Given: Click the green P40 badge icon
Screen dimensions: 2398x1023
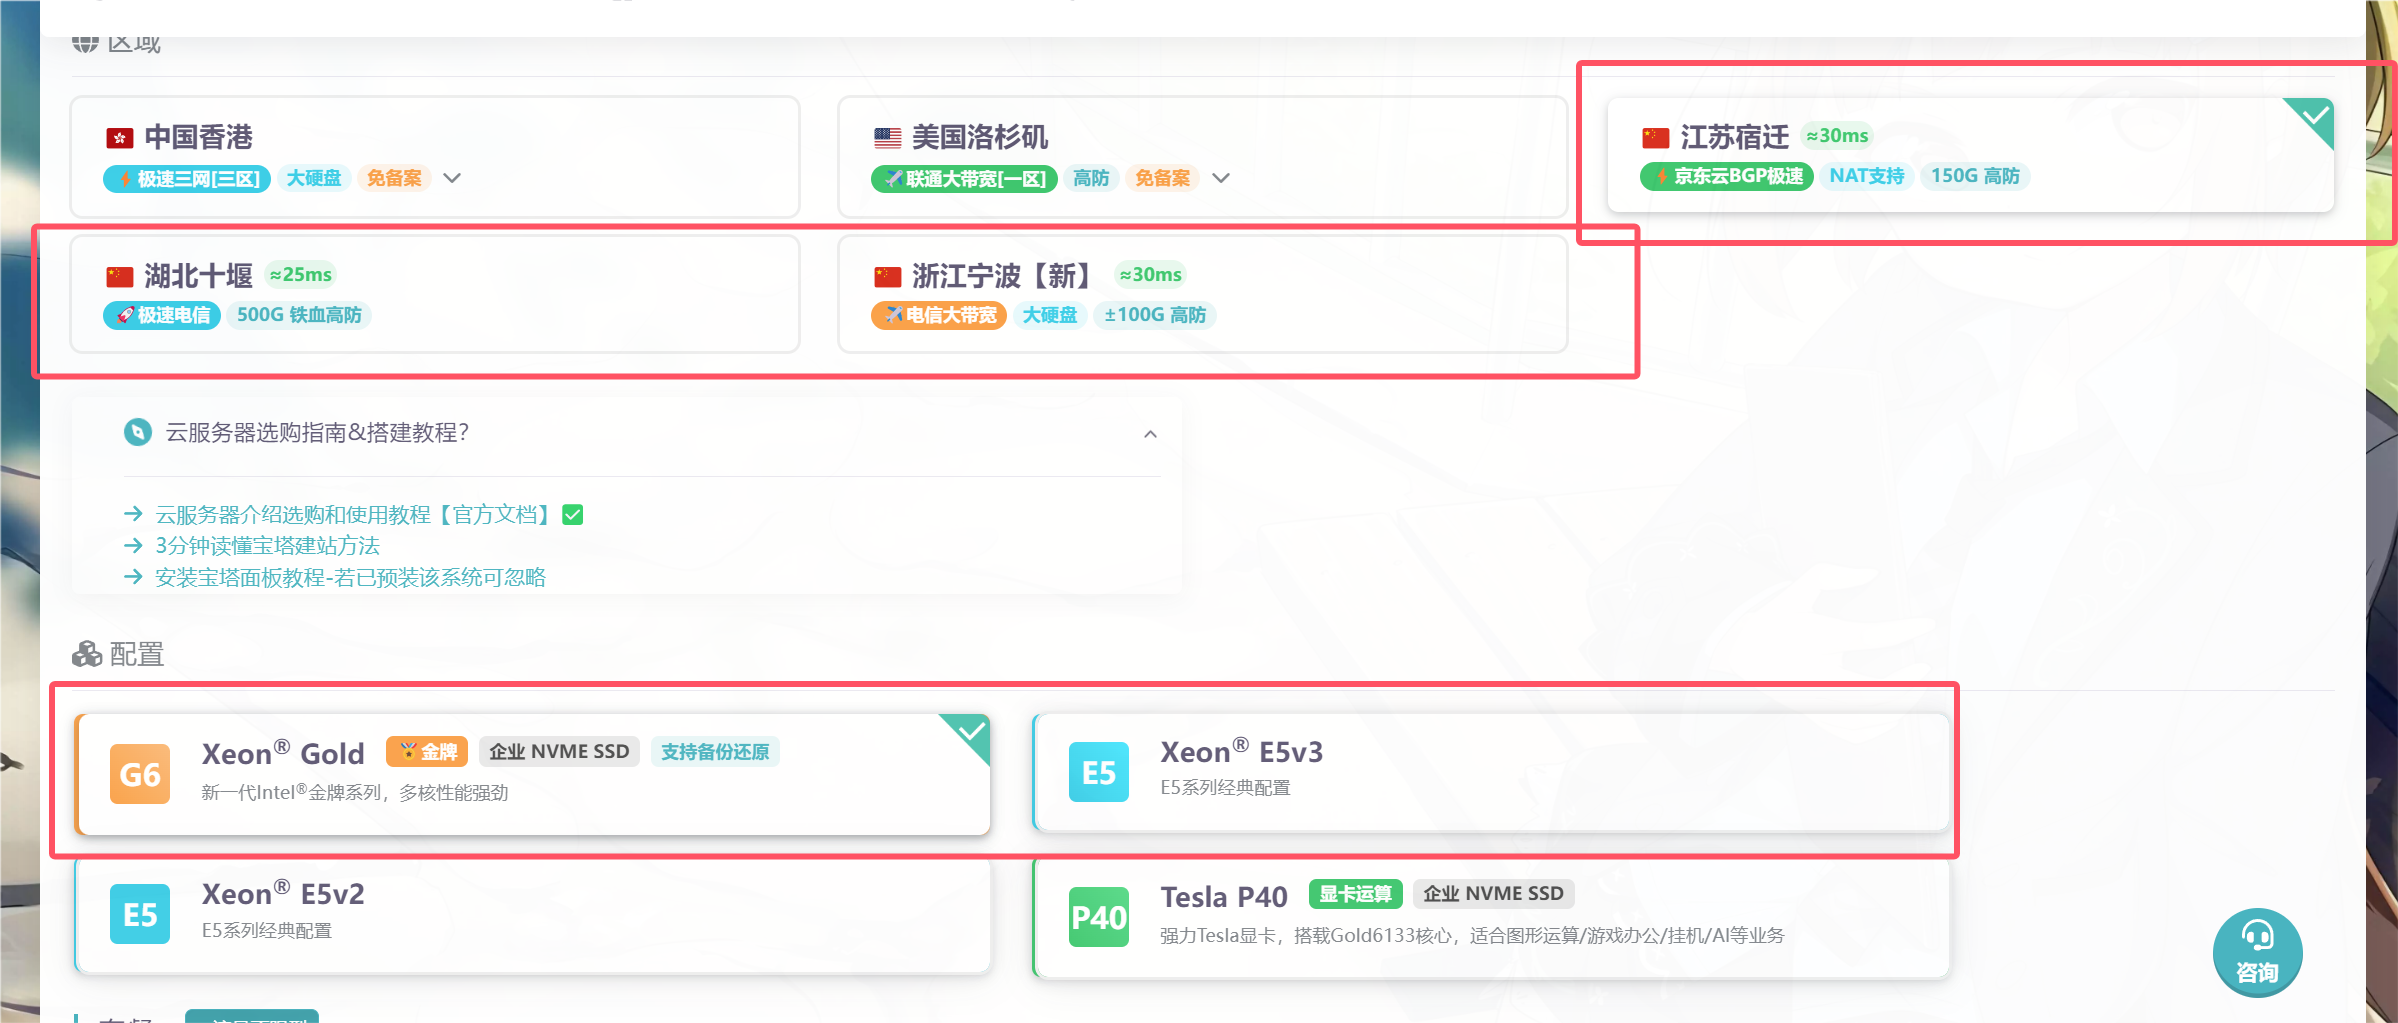Looking at the screenshot, I should 1099,917.
